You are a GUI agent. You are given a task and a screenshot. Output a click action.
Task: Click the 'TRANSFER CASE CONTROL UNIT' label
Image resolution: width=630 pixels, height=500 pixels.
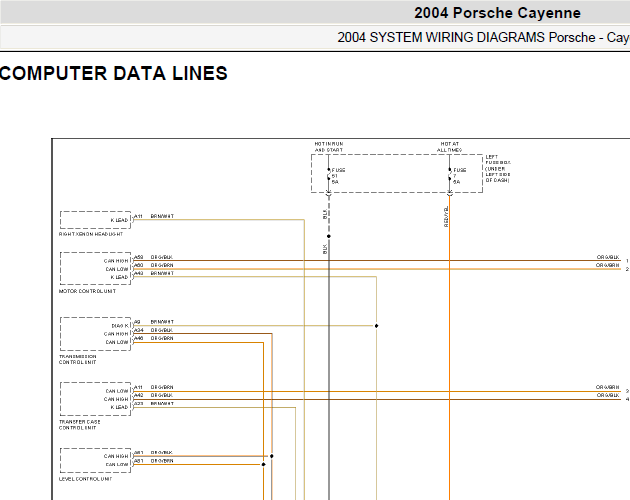coord(80,425)
